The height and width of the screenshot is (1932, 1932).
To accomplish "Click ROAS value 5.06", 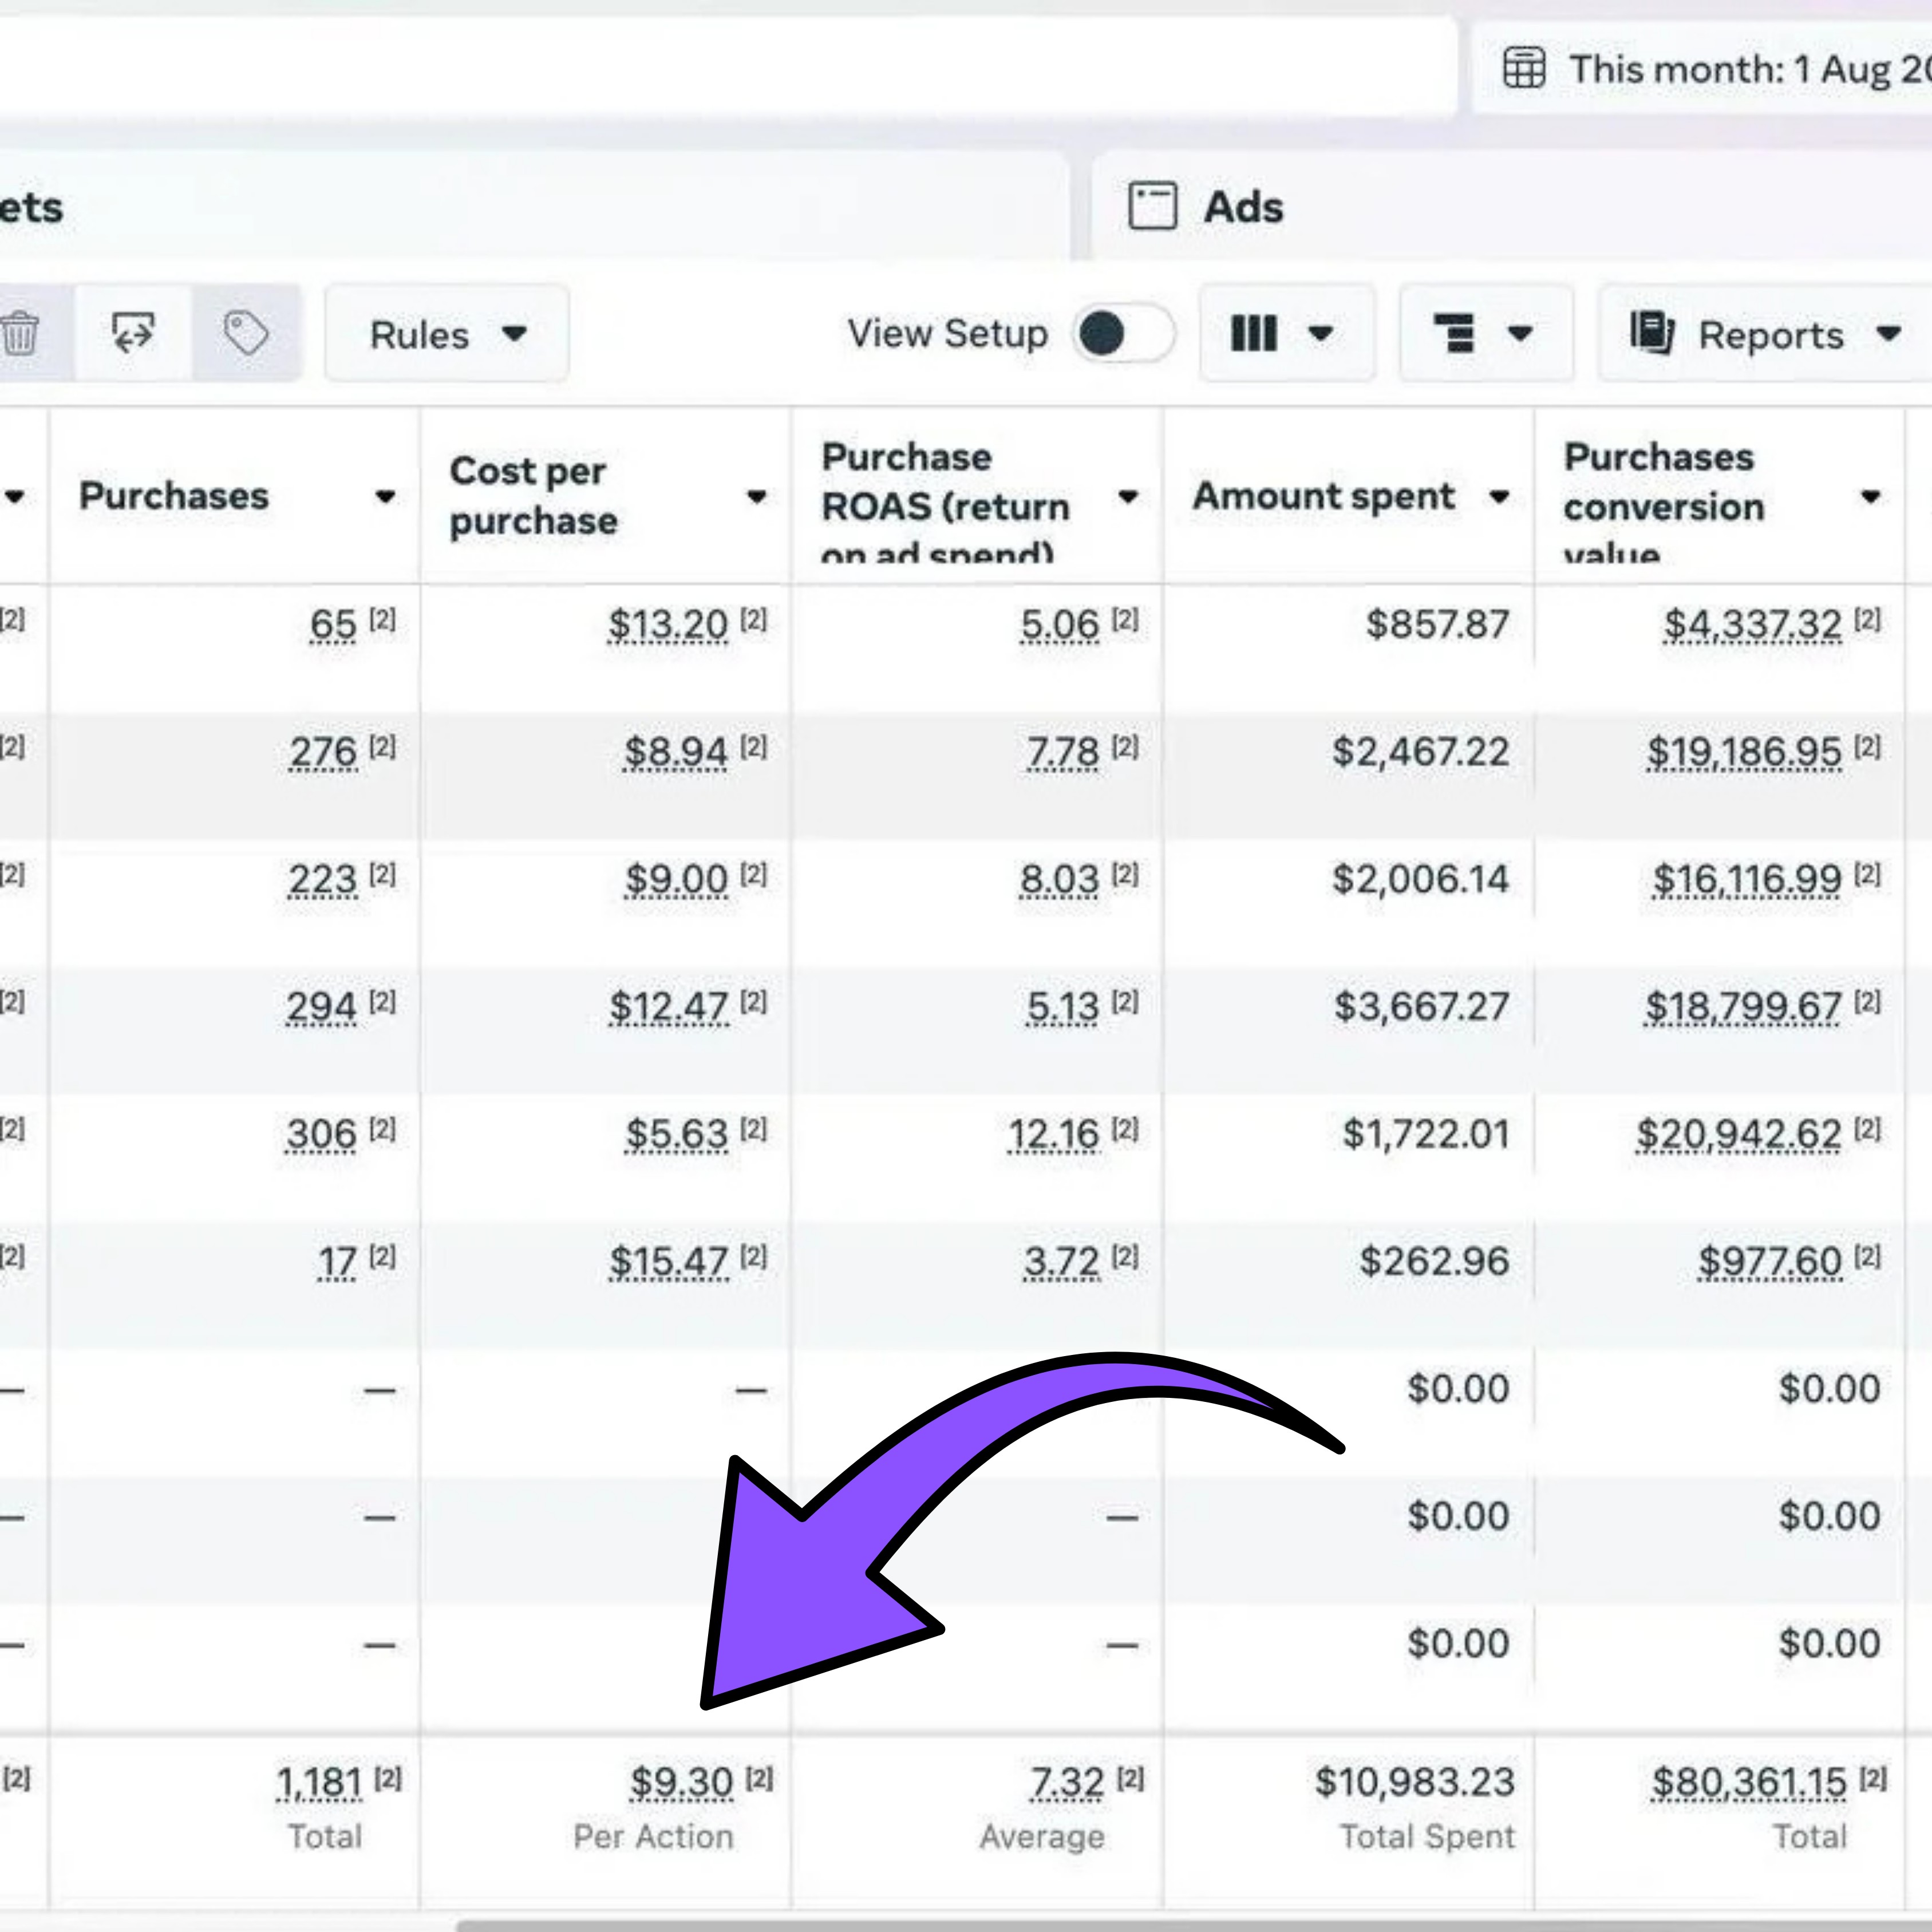I will click(1060, 625).
